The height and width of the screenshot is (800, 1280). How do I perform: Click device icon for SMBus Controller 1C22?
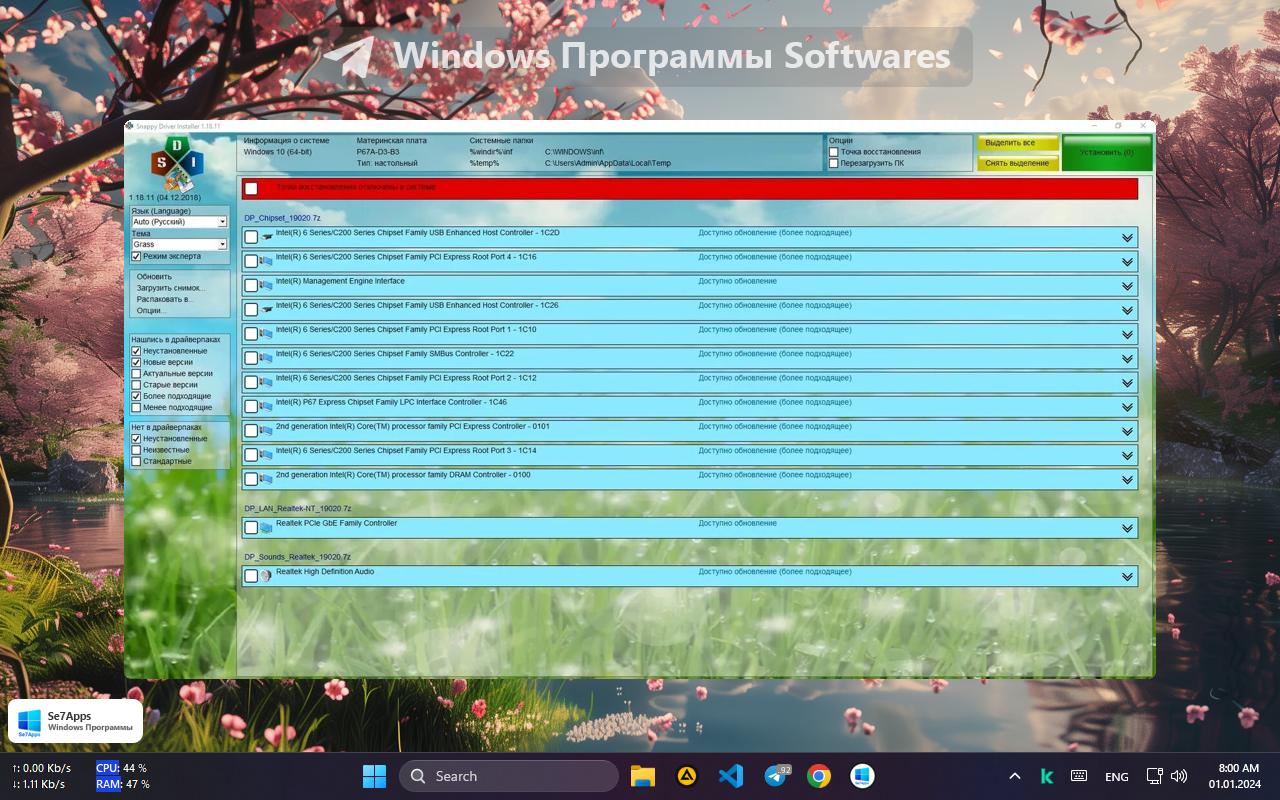pyautogui.click(x=266, y=358)
